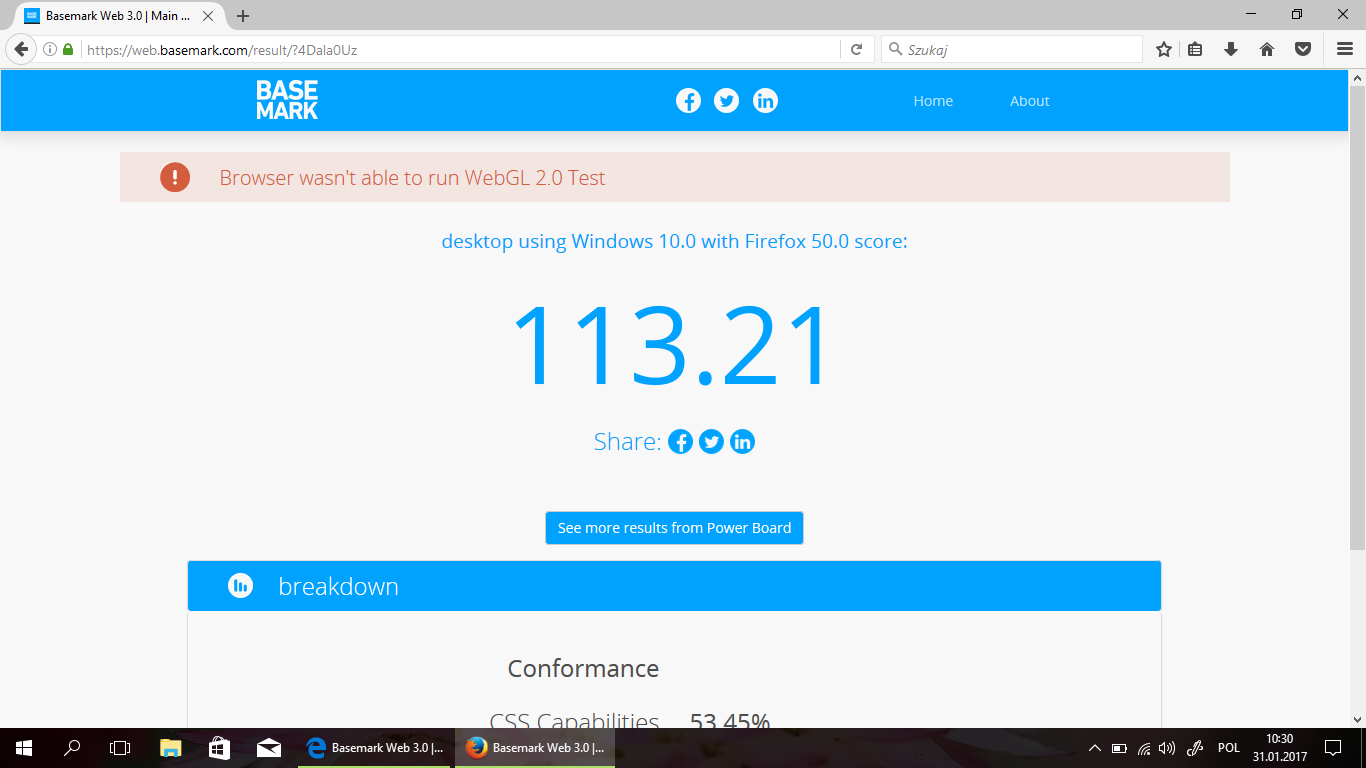This screenshot has height=768, width=1366.
Task: Click See more results from Power Board
Action: coord(674,528)
